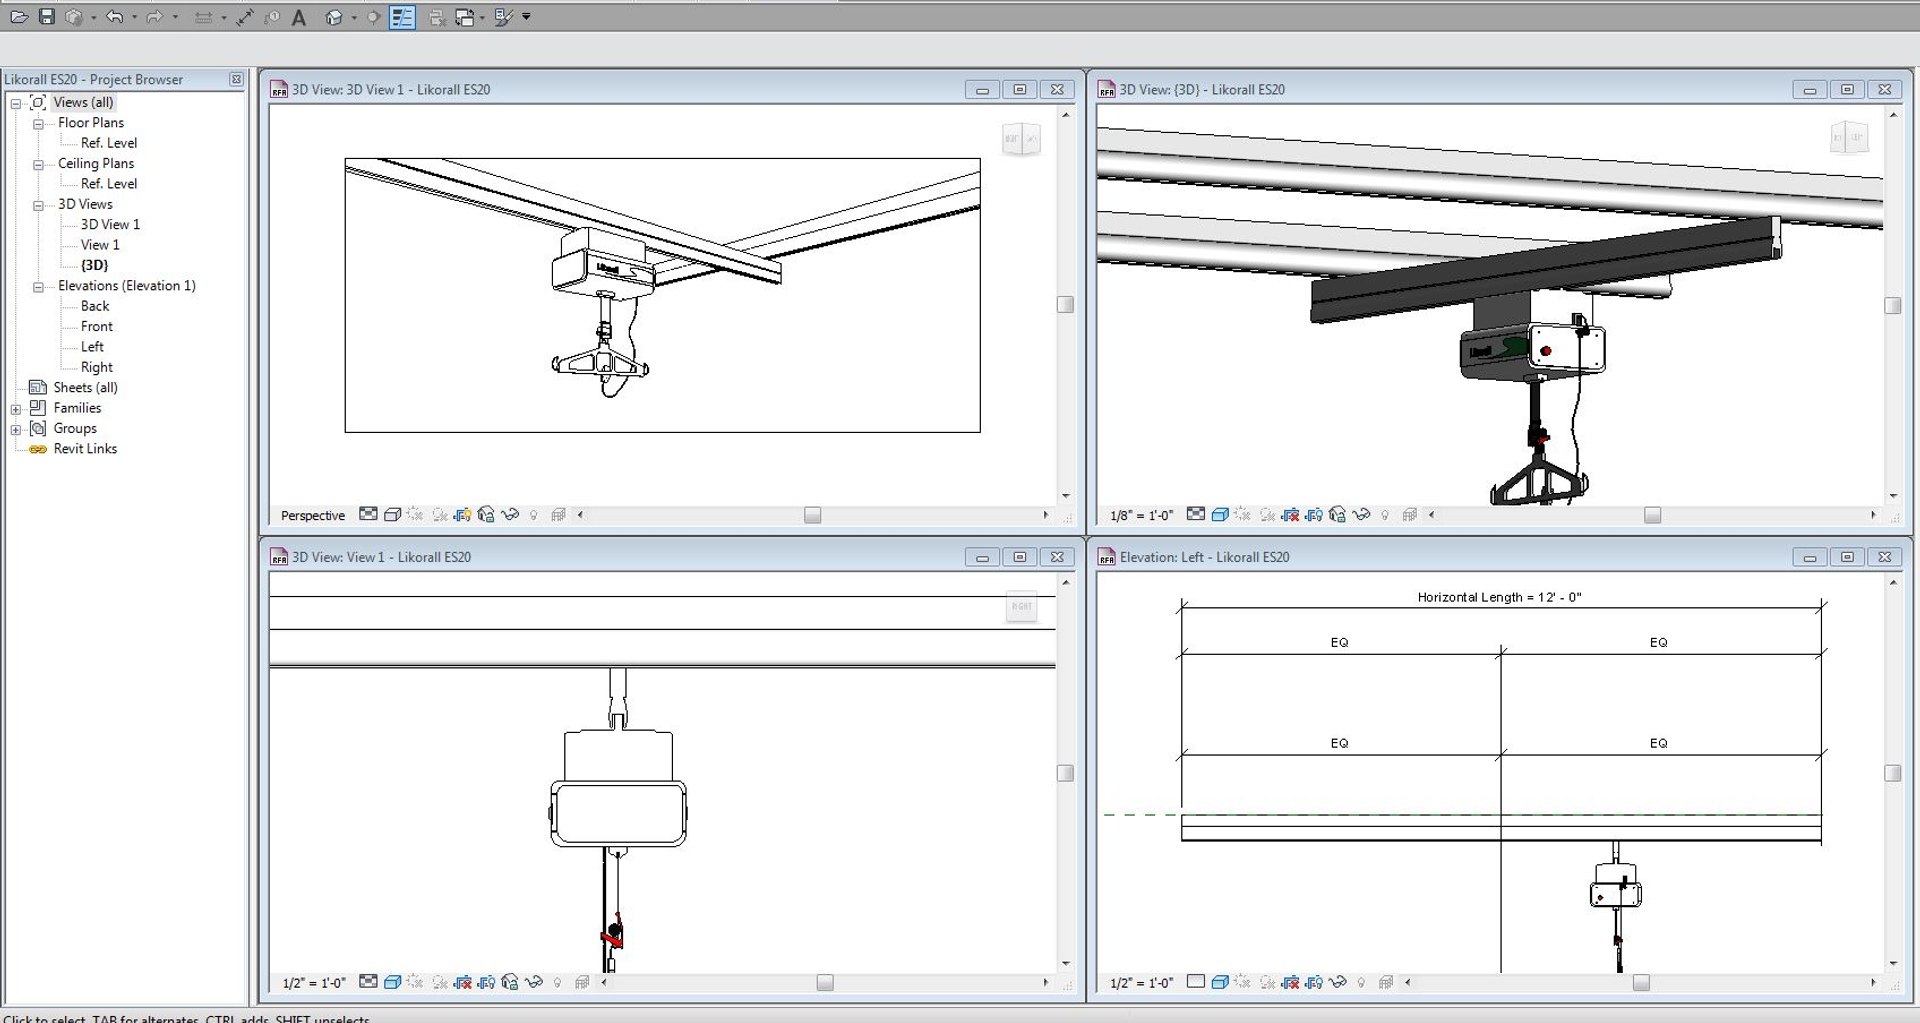Click the 1/2" = 1'-0" scale in Elevation Left window
The width and height of the screenshot is (1920, 1023).
(x=1141, y=983)
